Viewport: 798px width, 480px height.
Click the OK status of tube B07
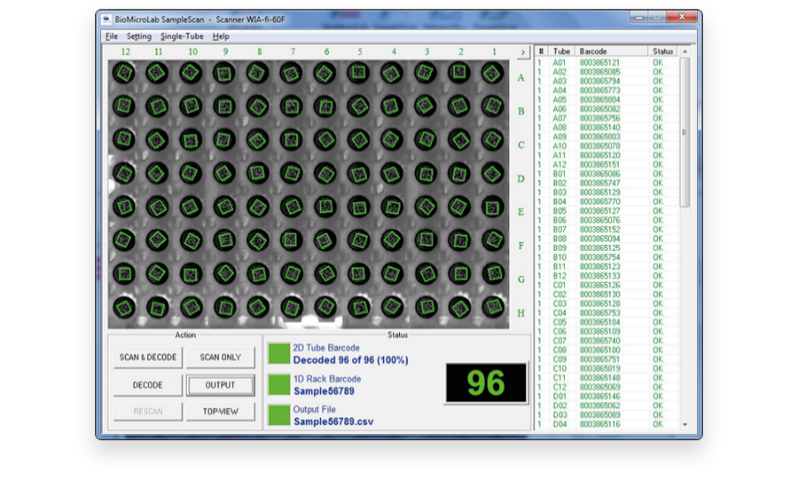pyautogui.click(x=658, y=230)
